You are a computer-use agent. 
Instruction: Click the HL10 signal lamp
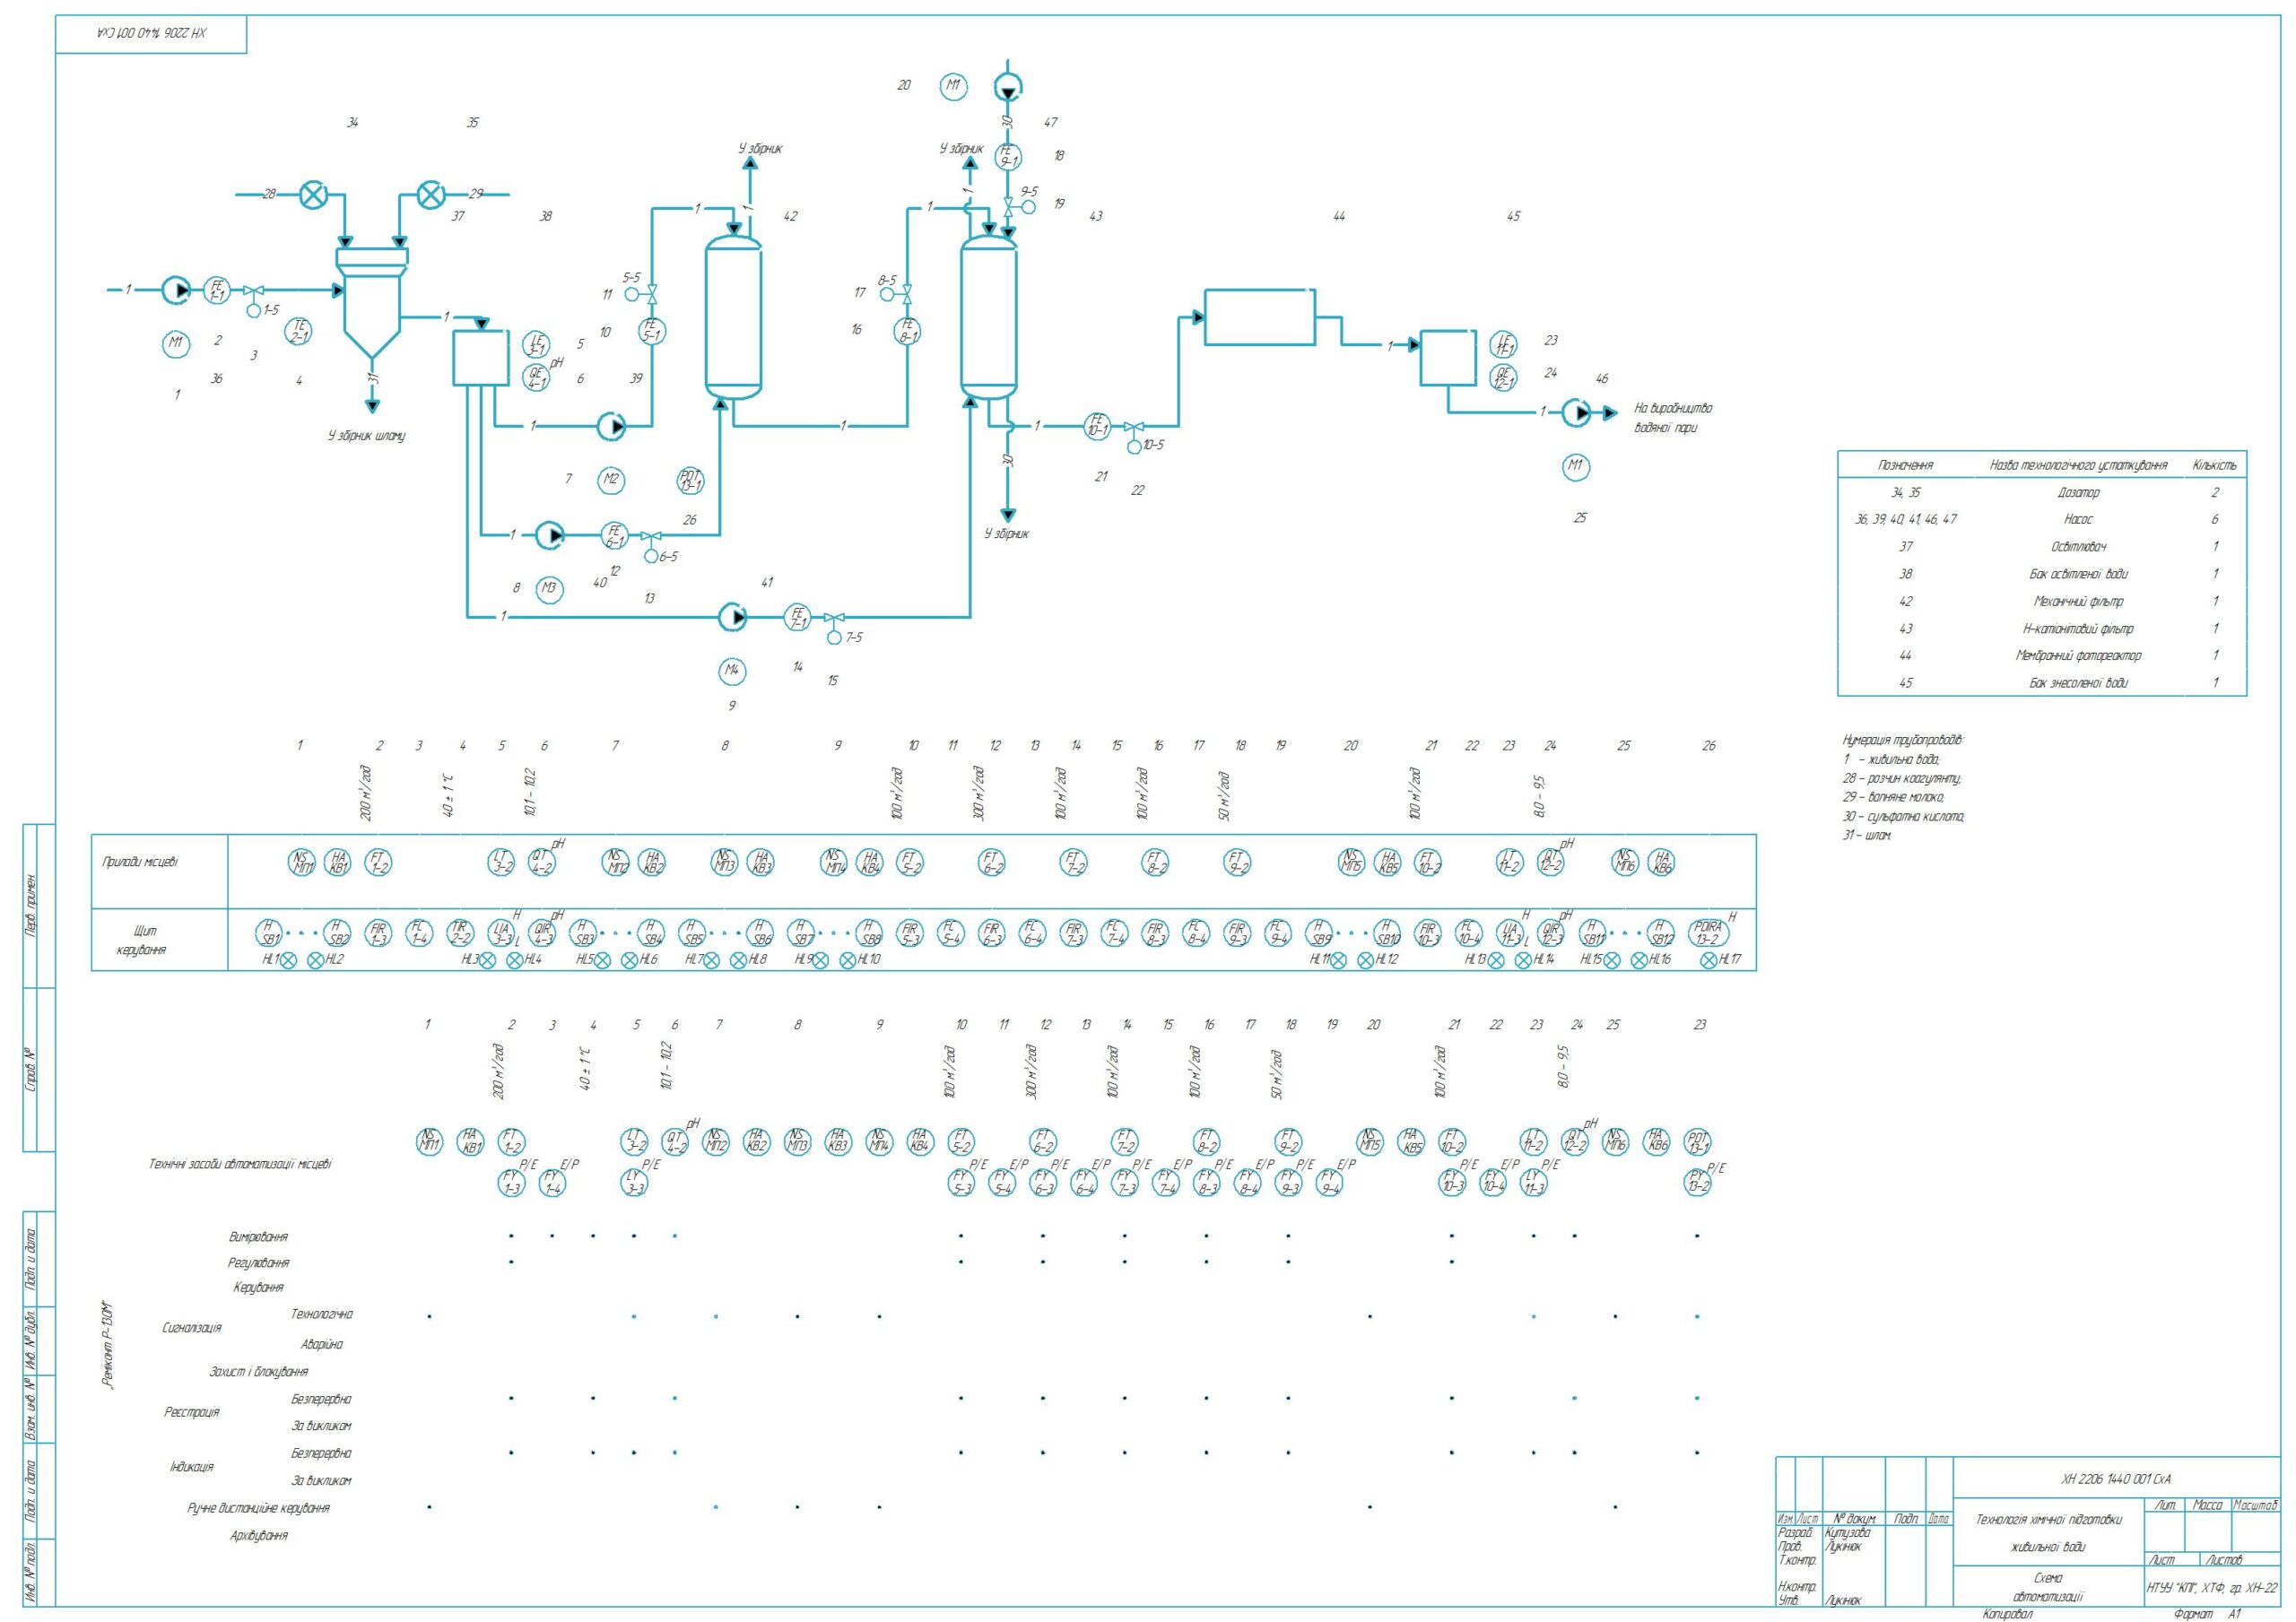click(x=848, y=960)
